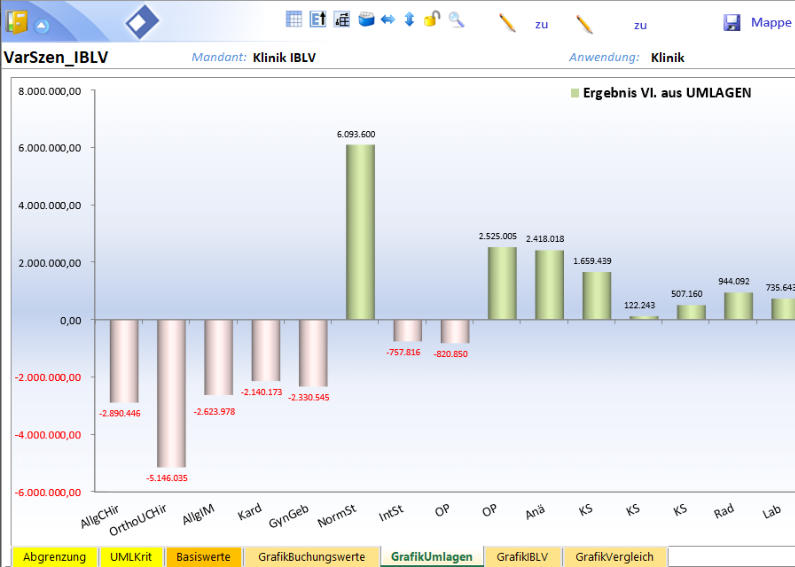Click the Mappe button label
Viewport: 795px width, 567px height.
pos(770,23)
